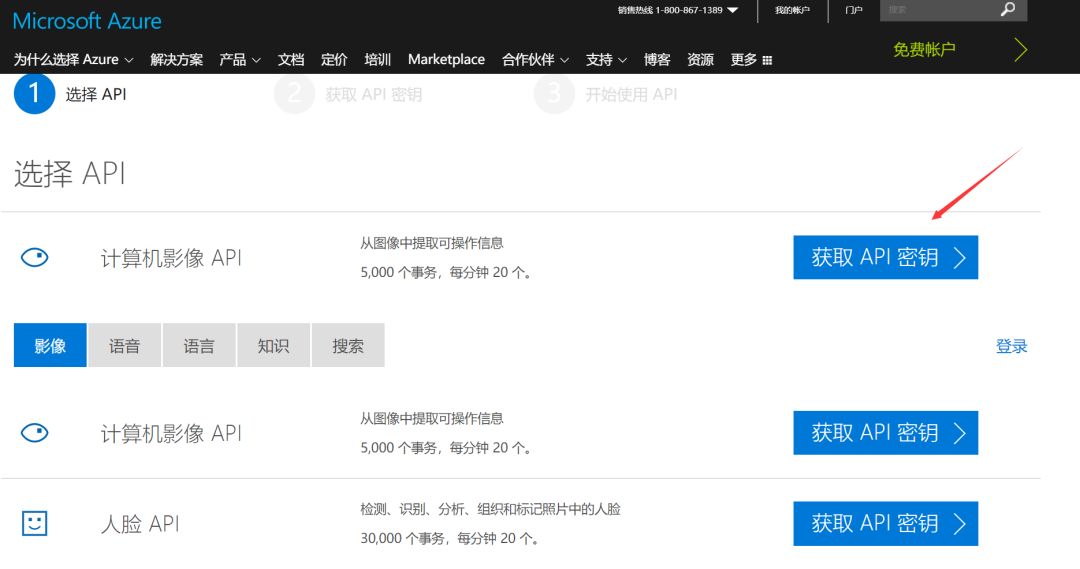Click the 免费帐户 link
Screen dimensions: 1080x569
pos(924,50)
